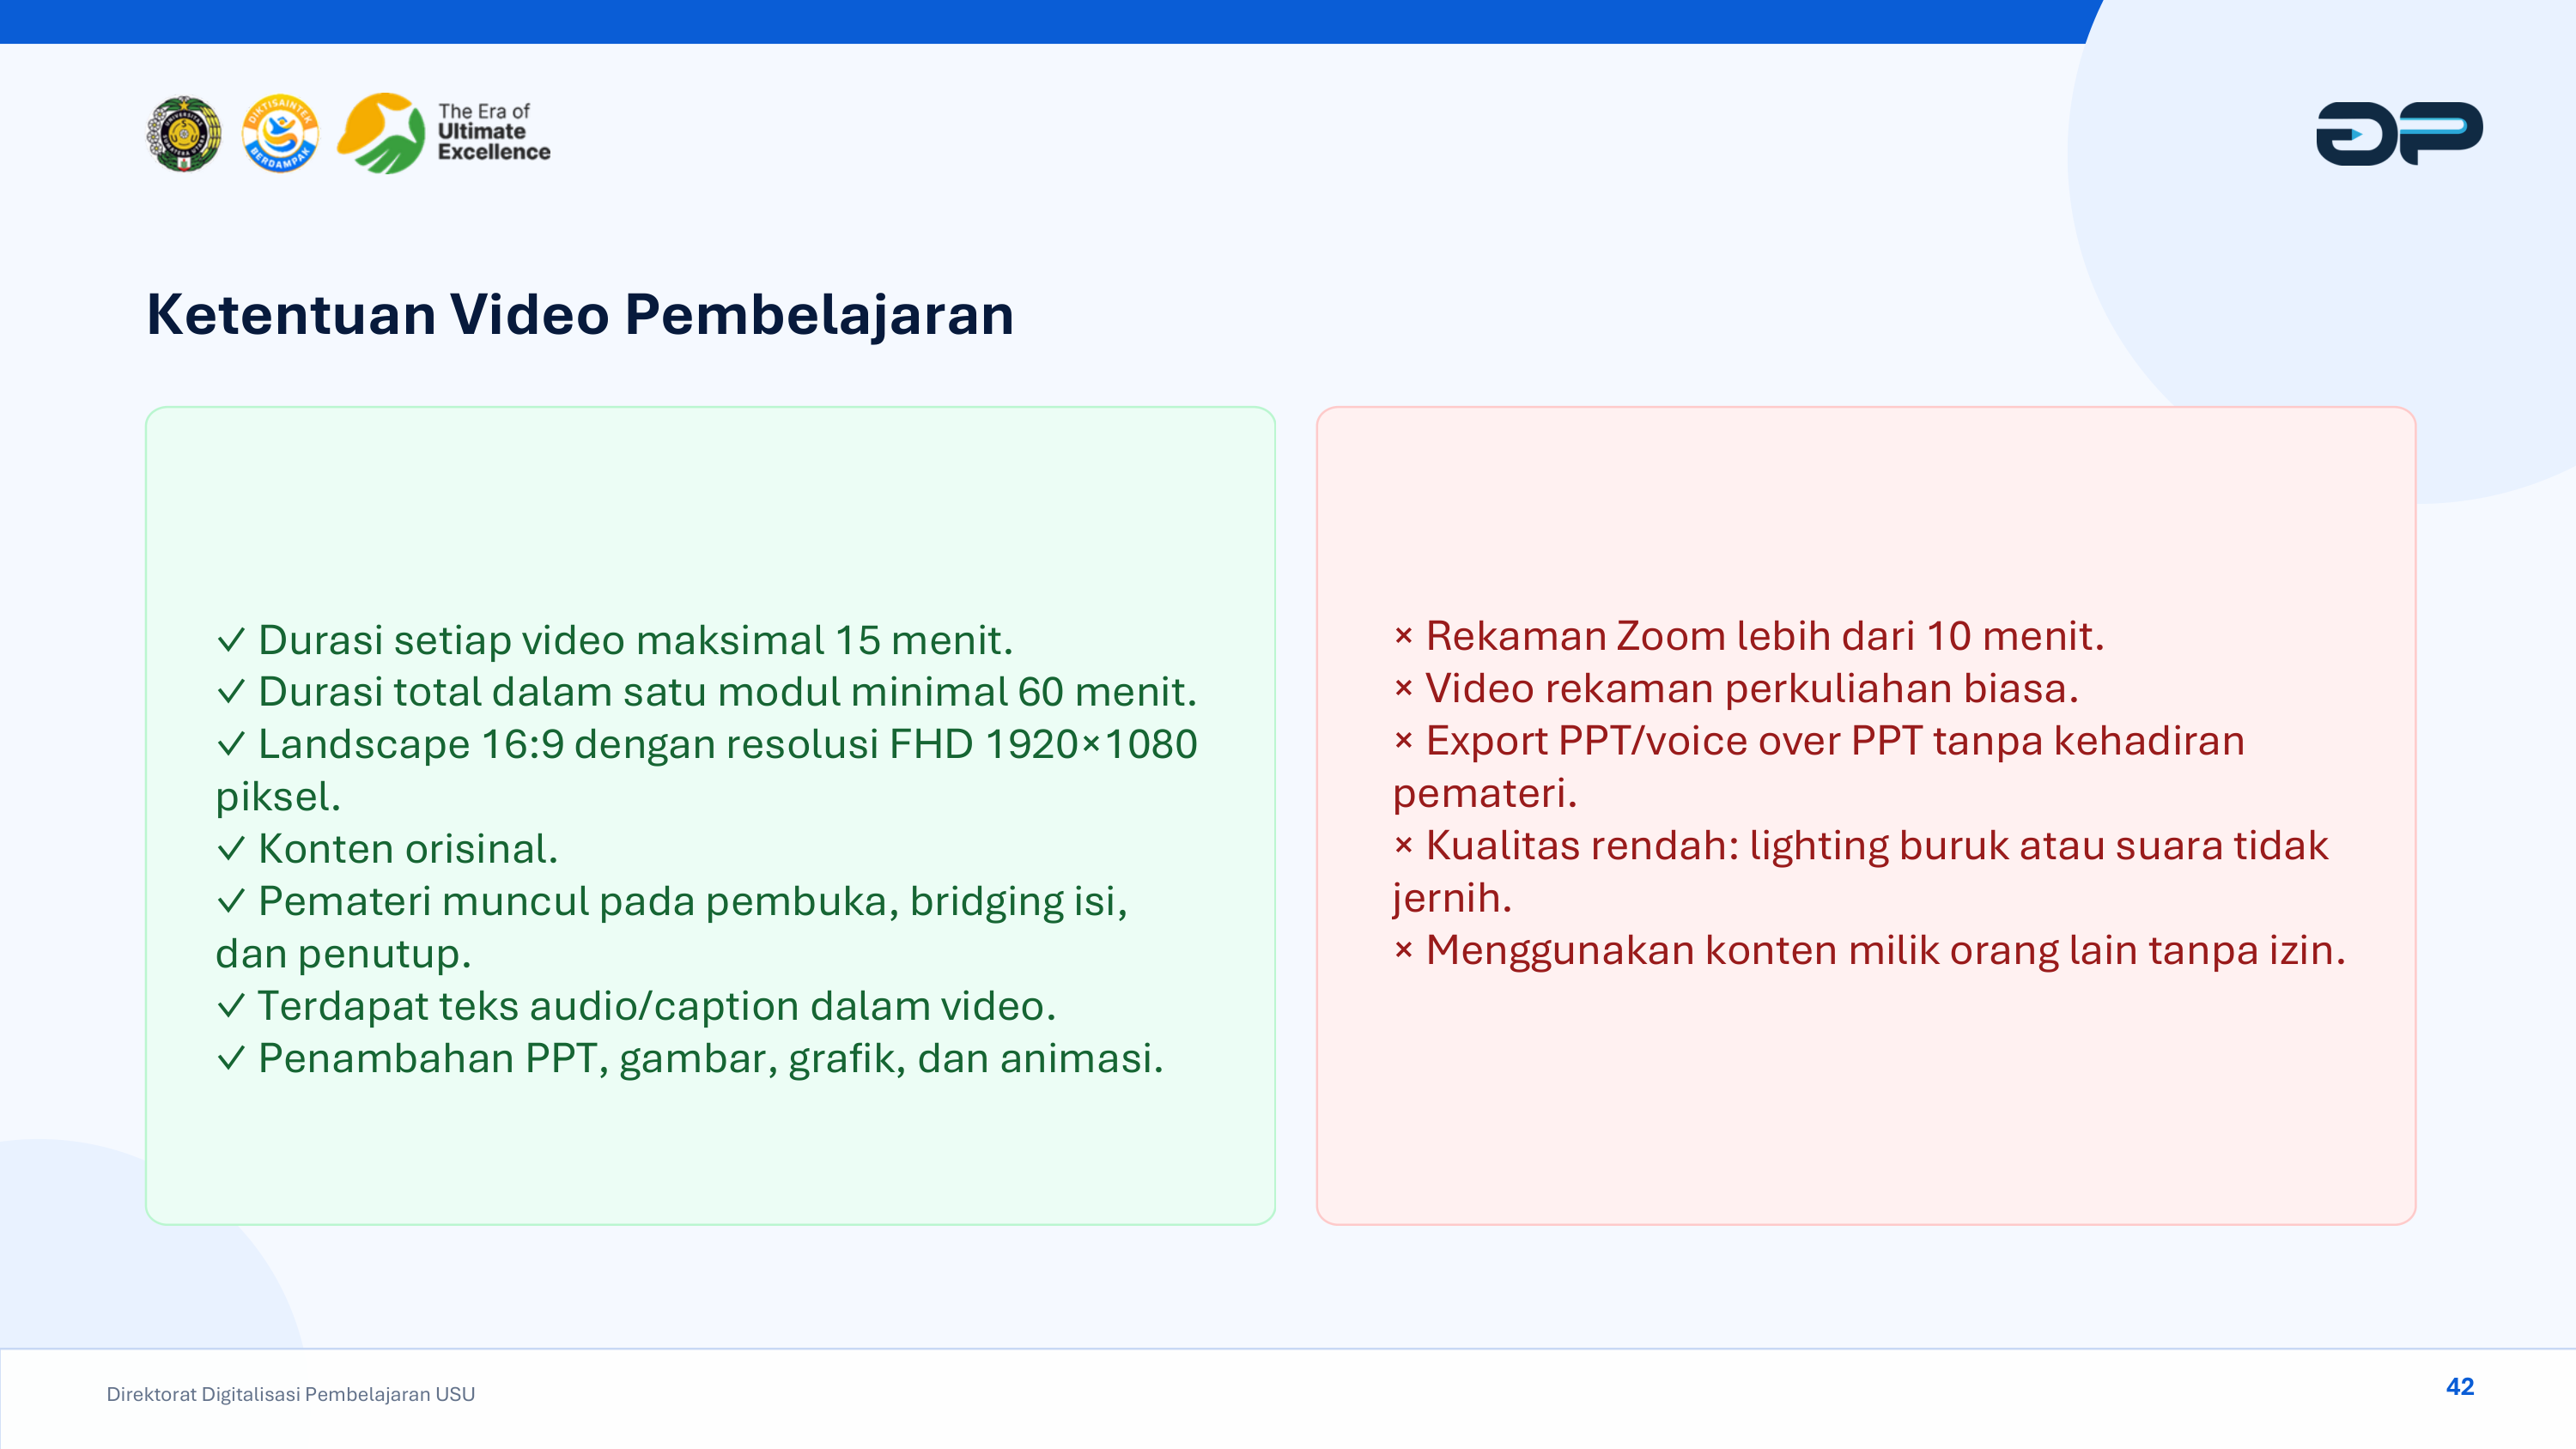Click footer text 'Direktorat Digitalisasi Pembelajaran USU'
The height and width of the screenshot is (1449, 2576).
click(x=291, y=1394)
